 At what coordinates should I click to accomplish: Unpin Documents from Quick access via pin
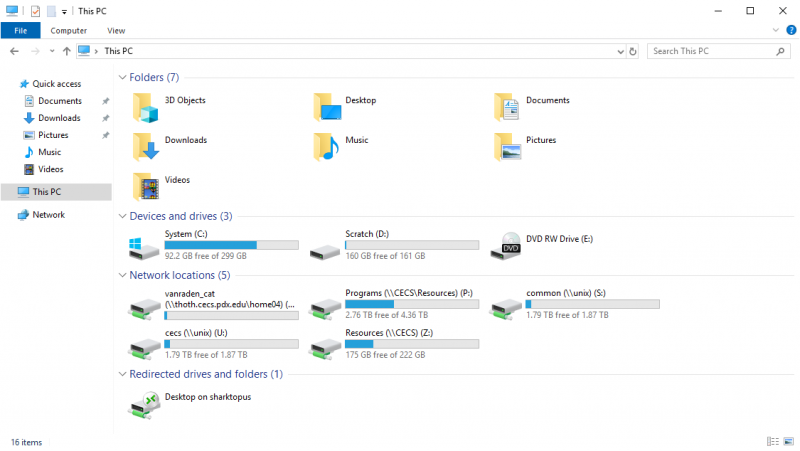tap(106, 101)
